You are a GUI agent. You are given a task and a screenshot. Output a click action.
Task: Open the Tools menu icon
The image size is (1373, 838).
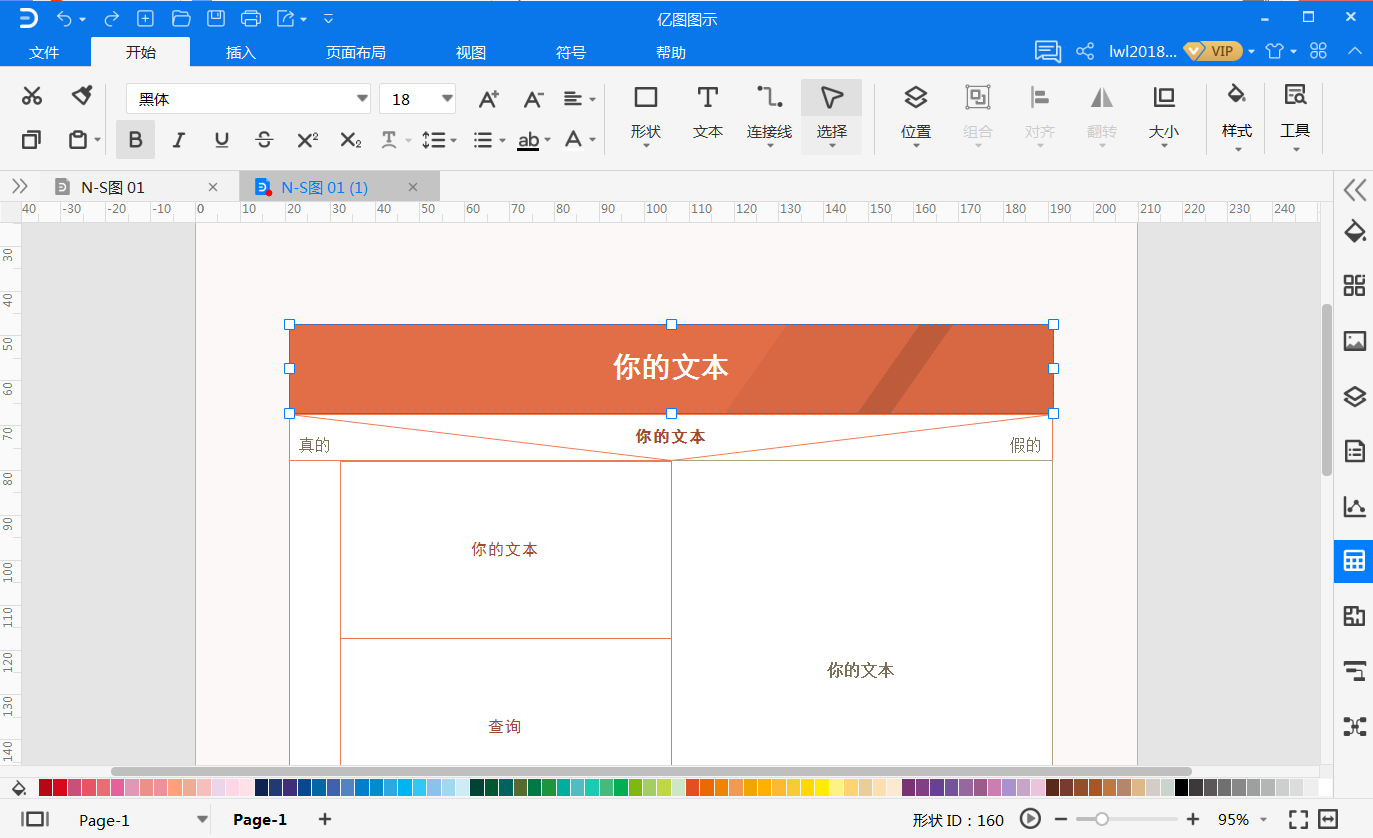point(1295,115)
